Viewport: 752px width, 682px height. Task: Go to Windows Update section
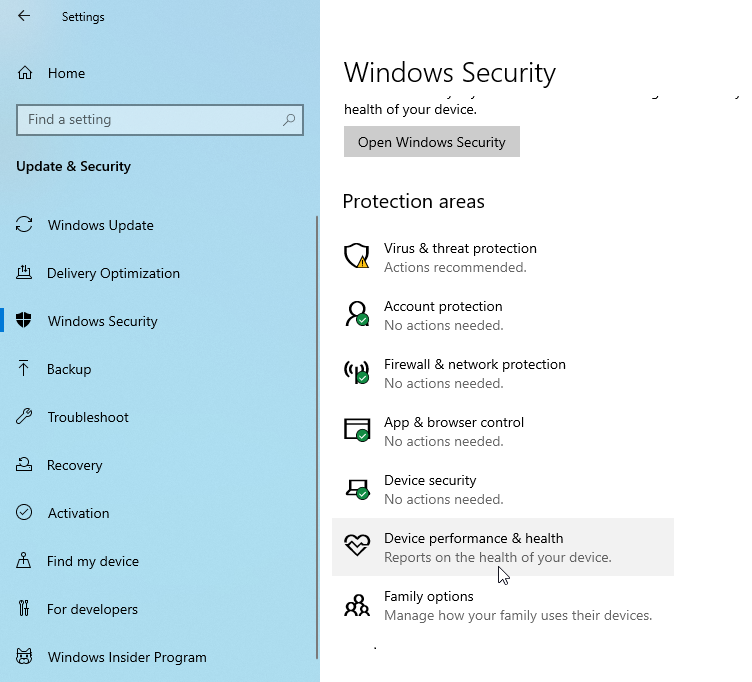pos(158,225)
